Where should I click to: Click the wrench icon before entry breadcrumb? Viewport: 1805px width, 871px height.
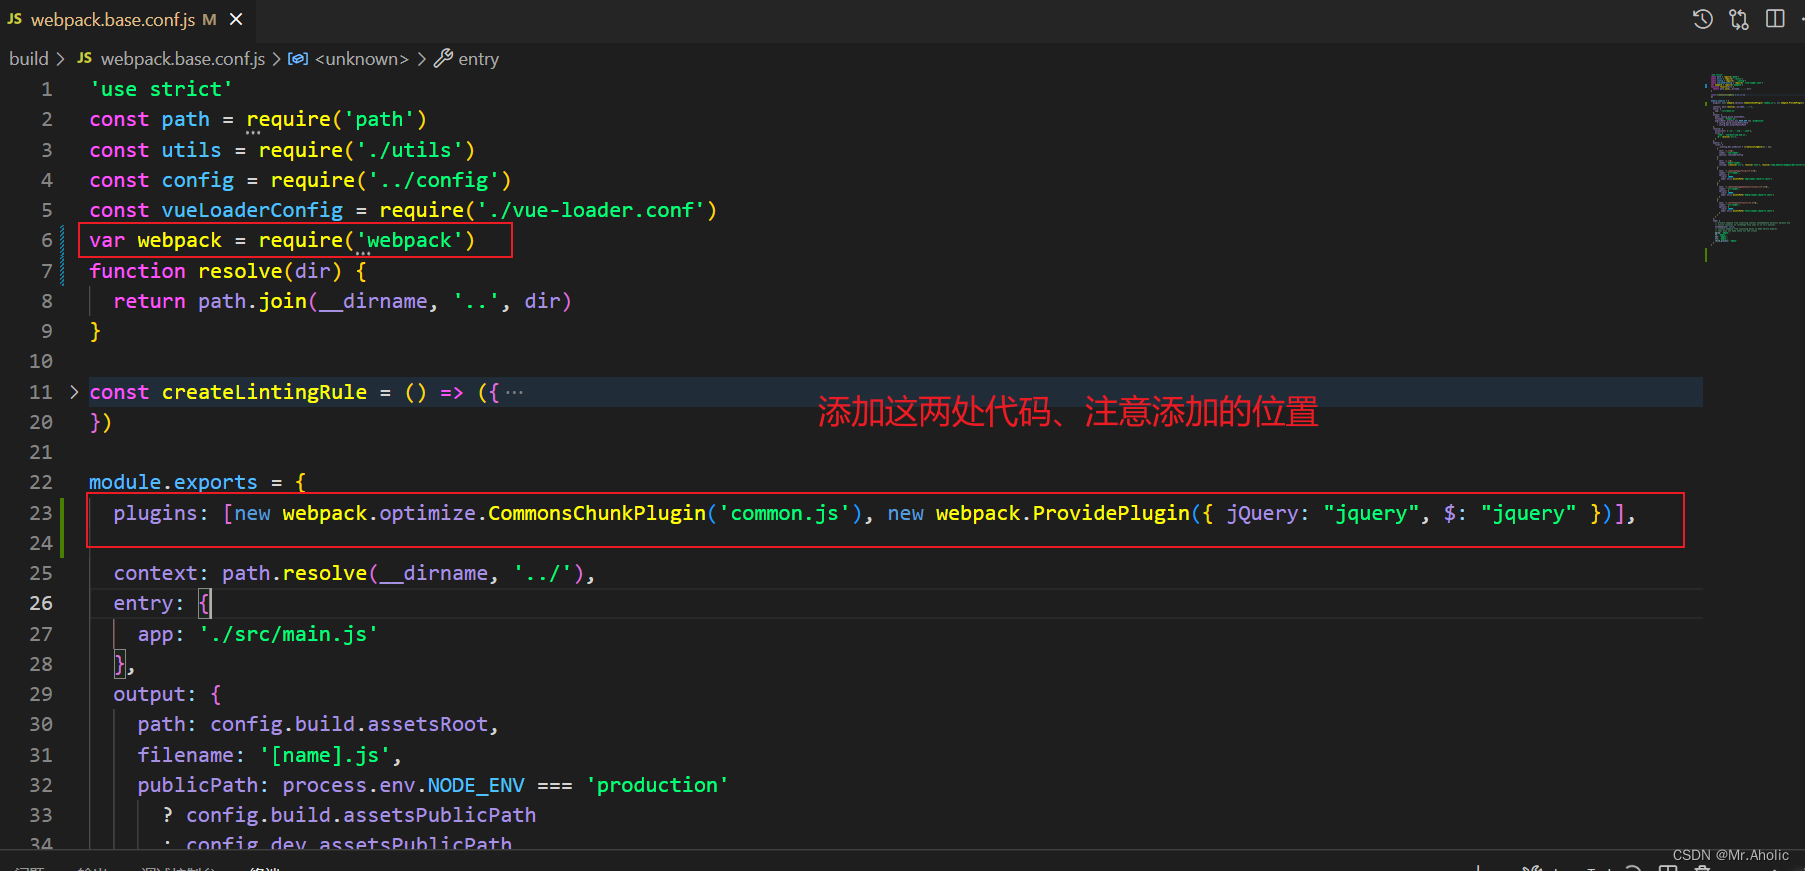point(443,58)
